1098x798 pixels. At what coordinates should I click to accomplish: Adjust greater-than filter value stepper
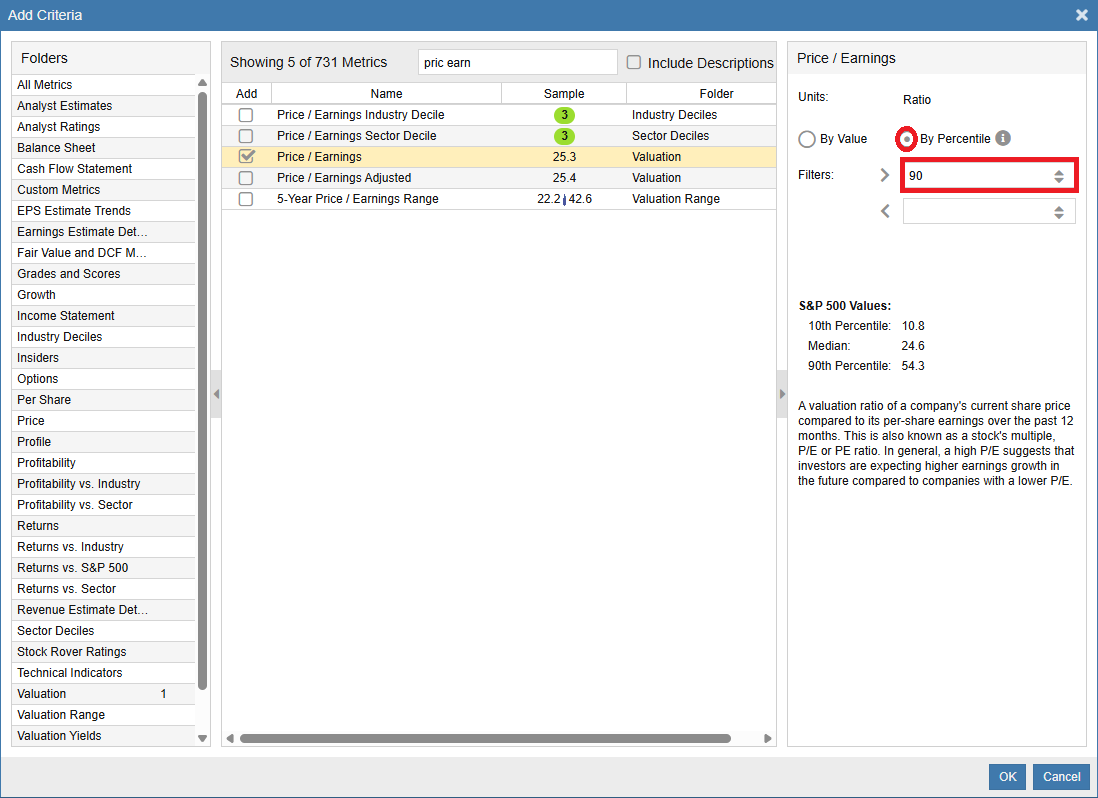(1059, 176)
